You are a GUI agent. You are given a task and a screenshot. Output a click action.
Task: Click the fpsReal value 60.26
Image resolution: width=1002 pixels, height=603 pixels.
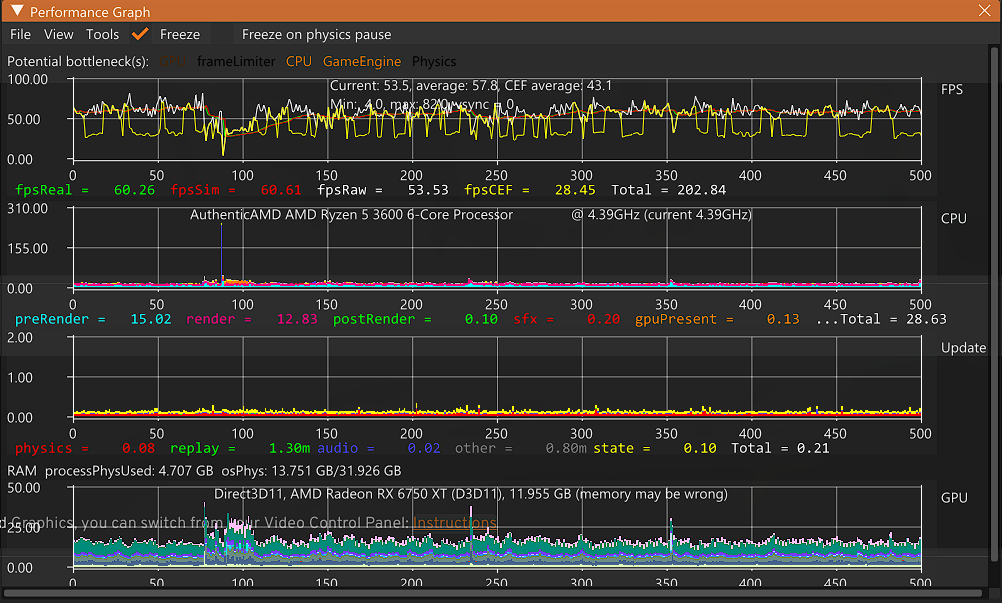tap(134, 190)
